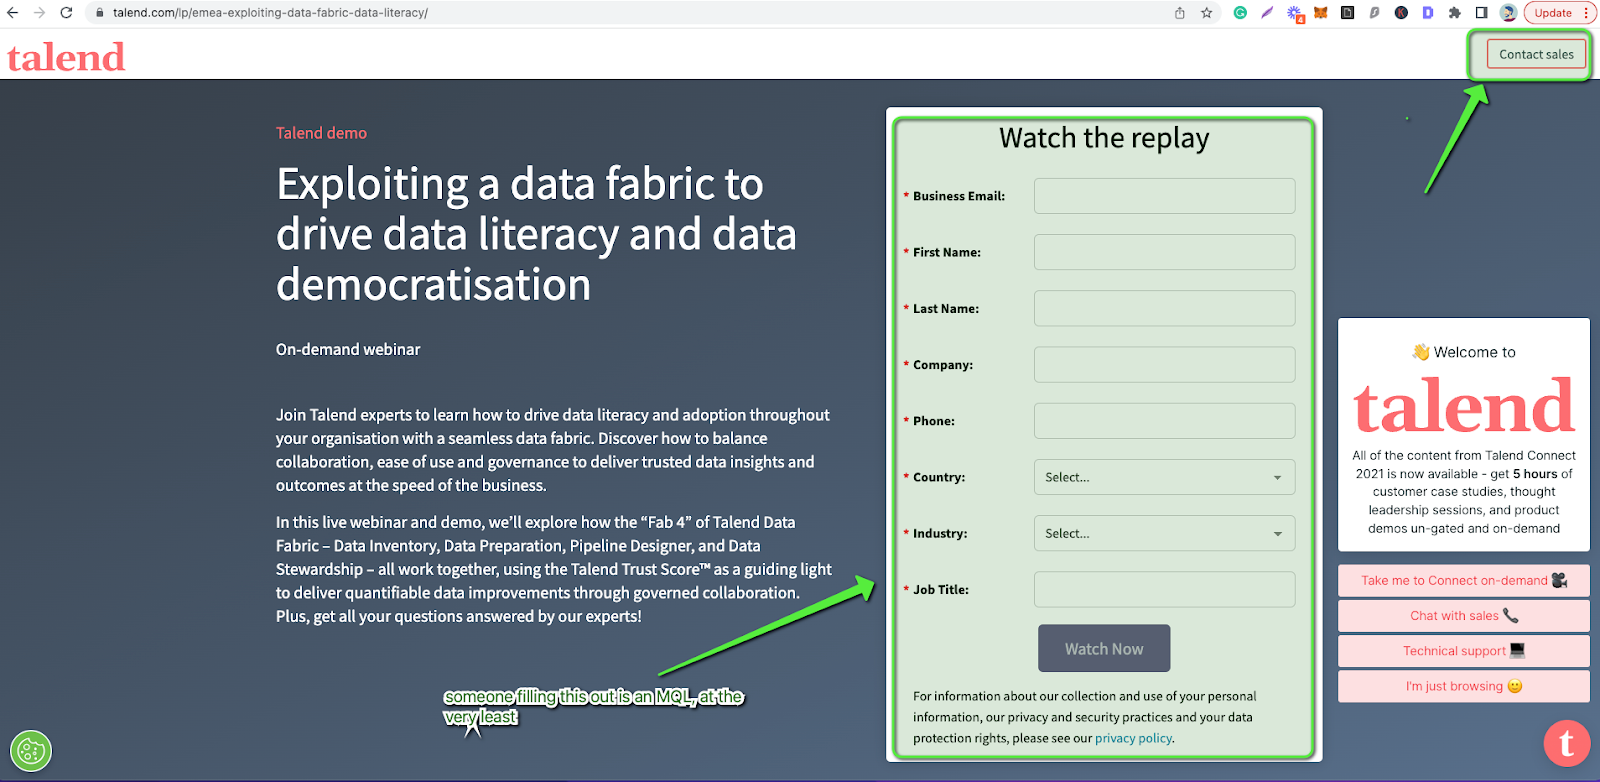Click the 'Talend demo' label
The height and width of the screenshot is (782, 1600).
tap(321, 133)
